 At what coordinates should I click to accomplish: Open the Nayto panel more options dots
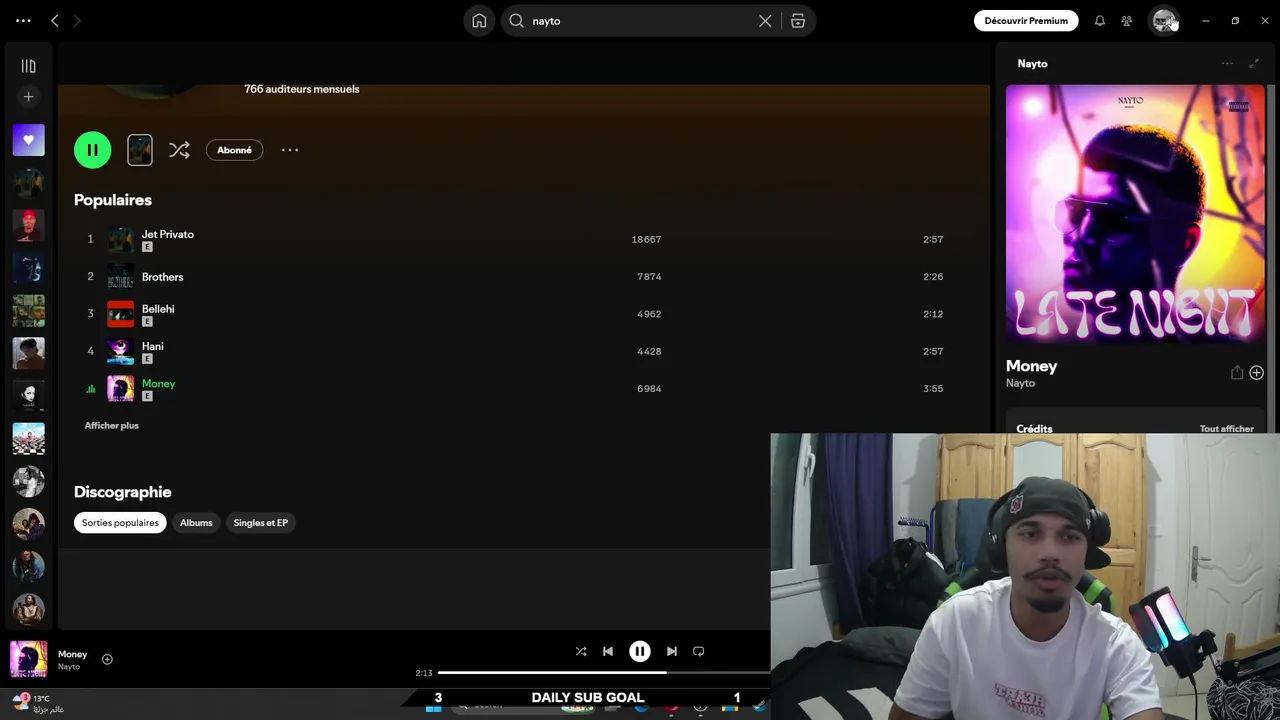pyautogui.click(x=1227, y=63)
